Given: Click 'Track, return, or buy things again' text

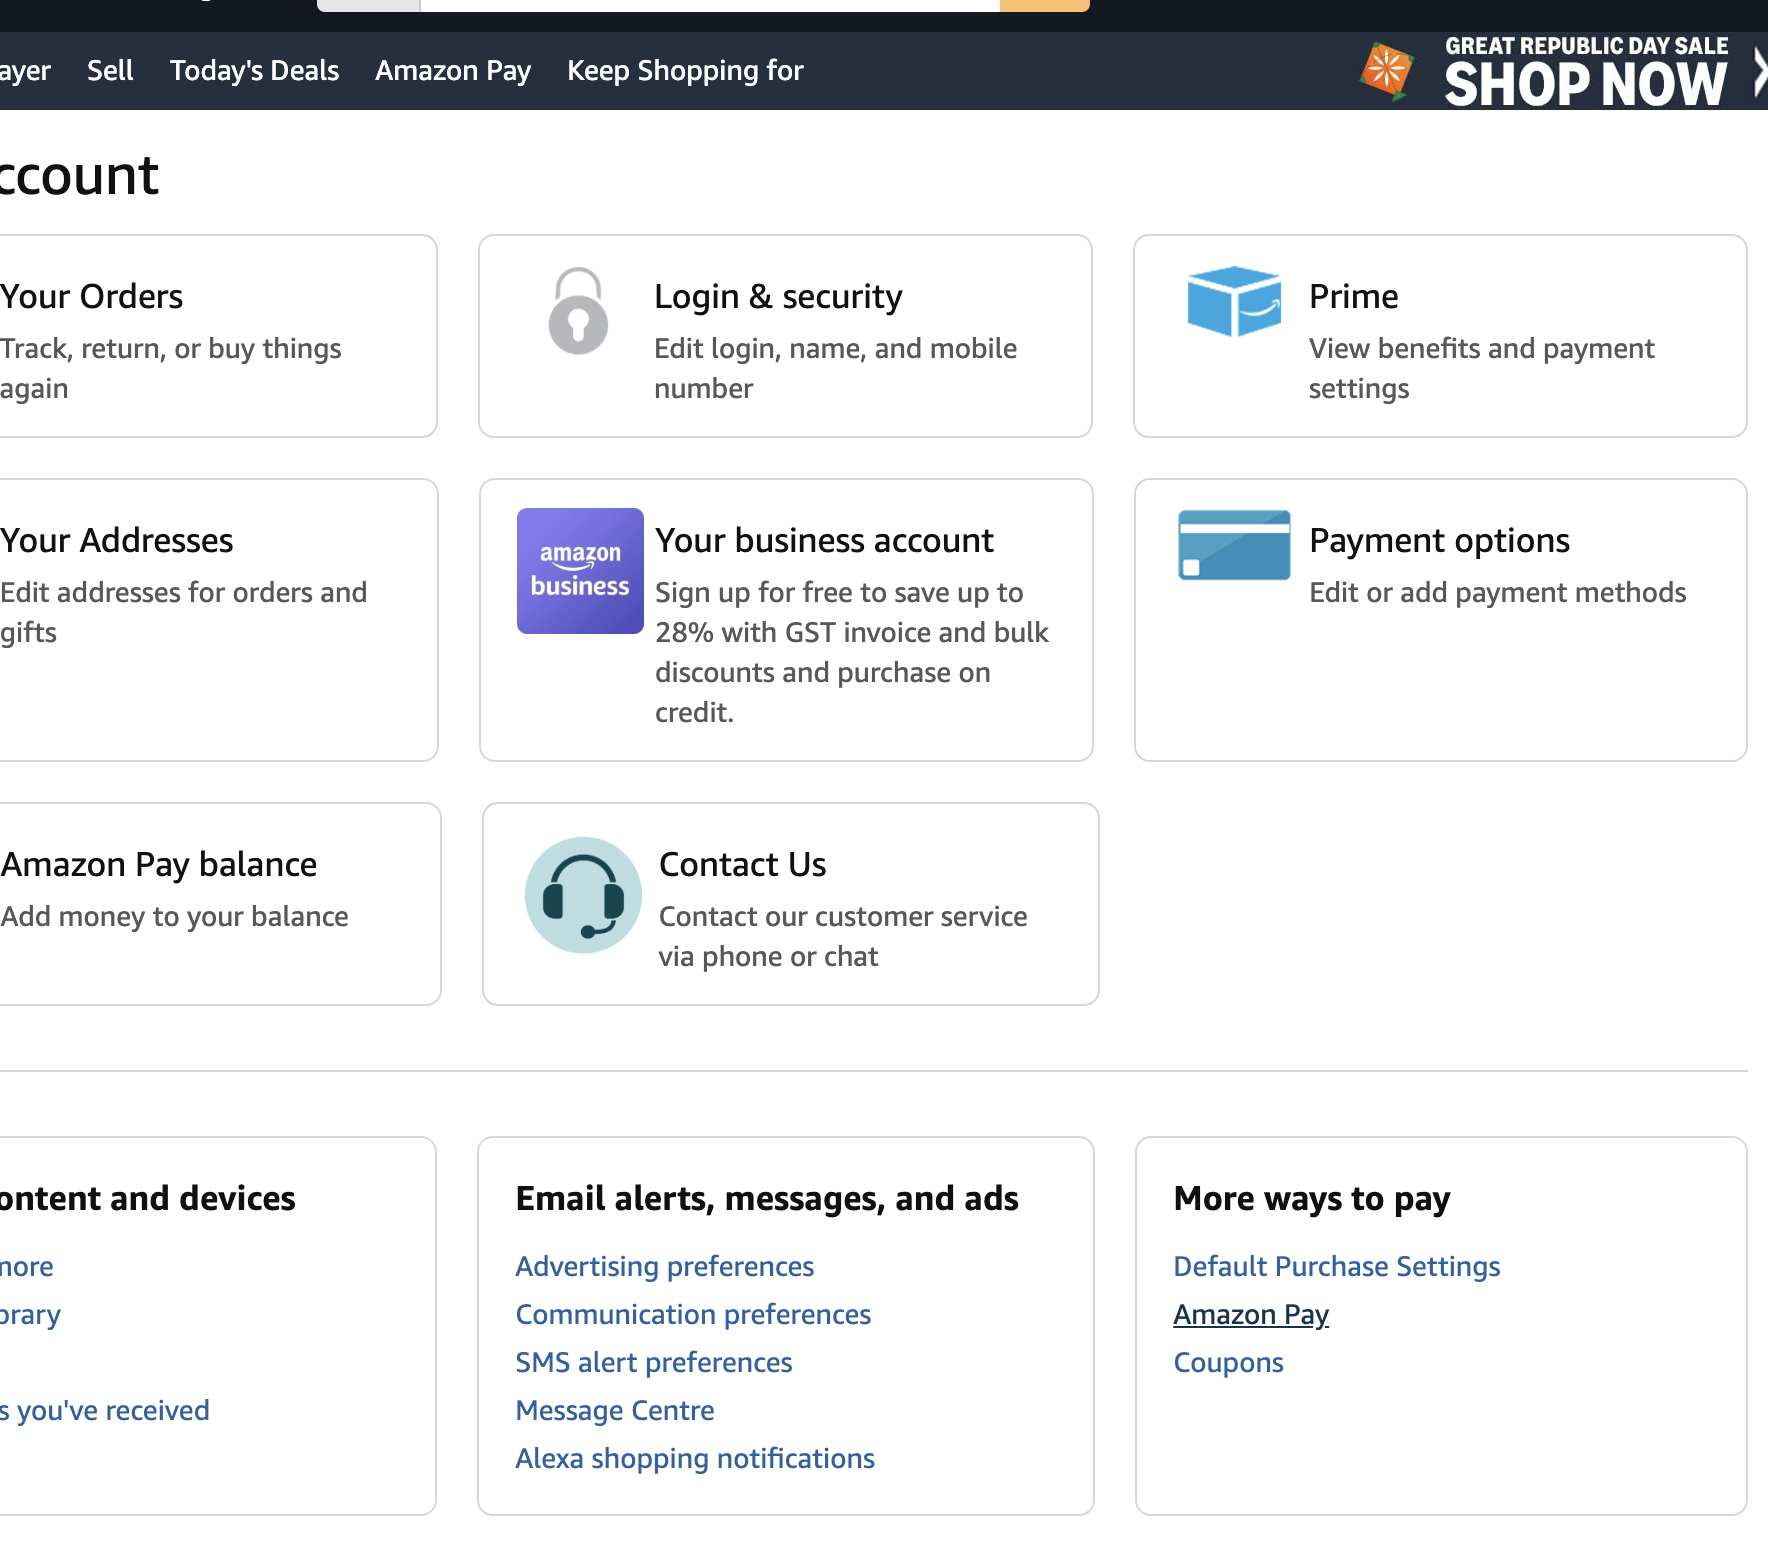Looking at the screenshot, I should pos(170,368).
